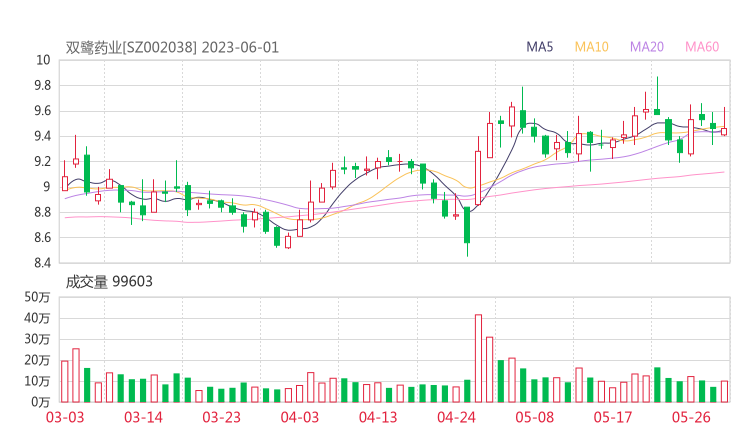The height and width of the screenshot is (440, 740).
Task: Click the volume axis label 40万
Action: 37,318
